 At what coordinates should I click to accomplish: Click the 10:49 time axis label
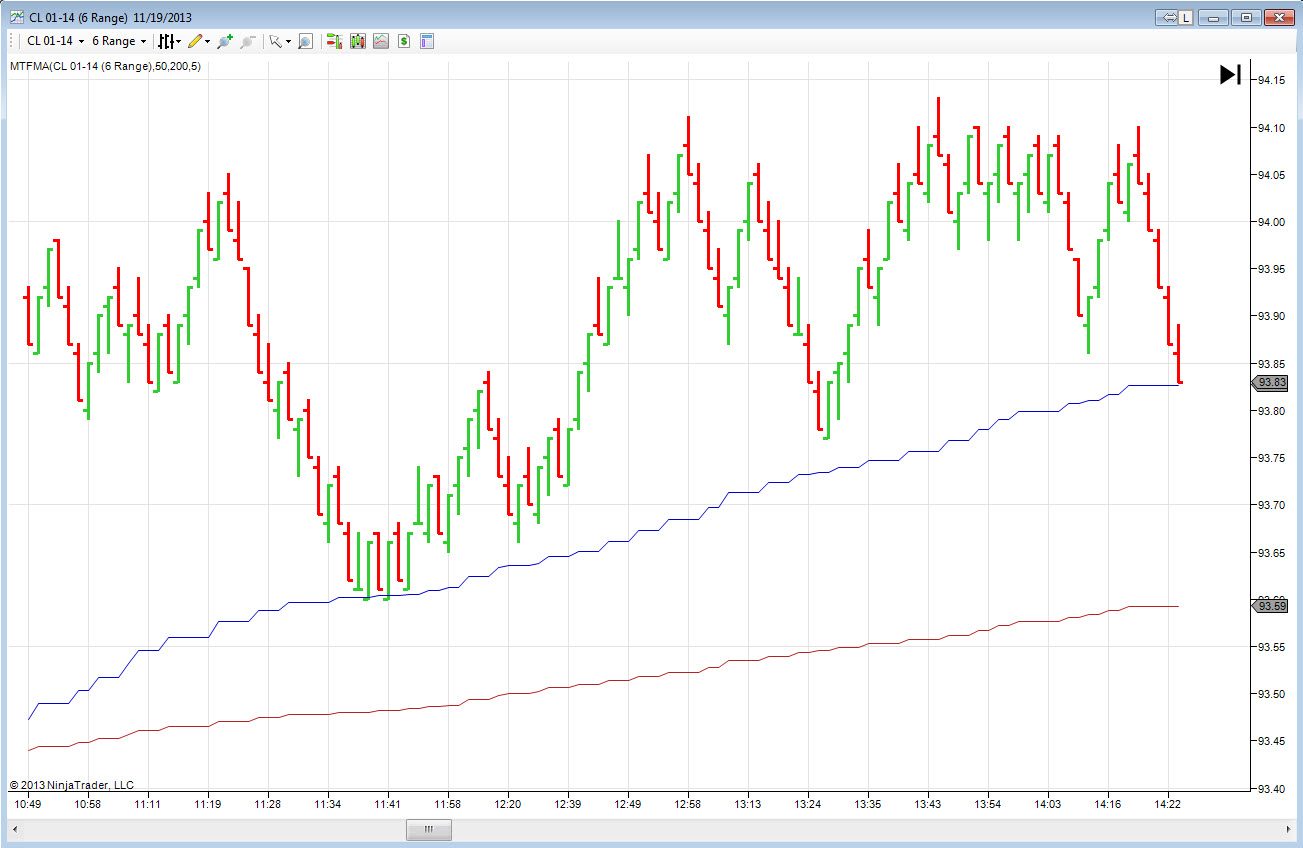click(28, 804)
